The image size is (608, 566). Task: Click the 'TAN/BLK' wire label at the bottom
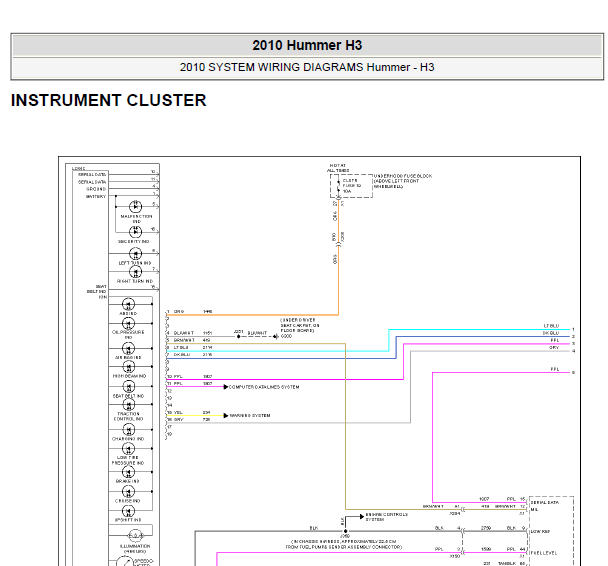[507, 563]
